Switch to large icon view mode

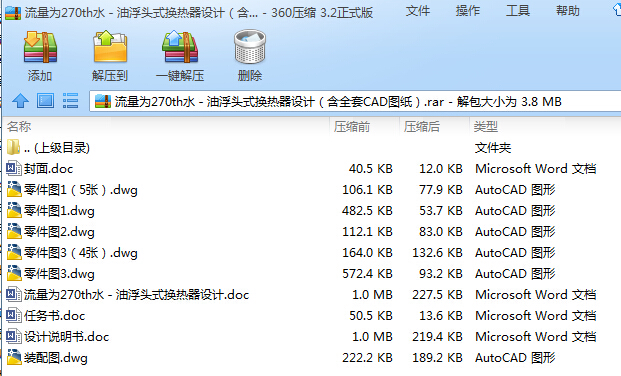(x=45, y=101)
